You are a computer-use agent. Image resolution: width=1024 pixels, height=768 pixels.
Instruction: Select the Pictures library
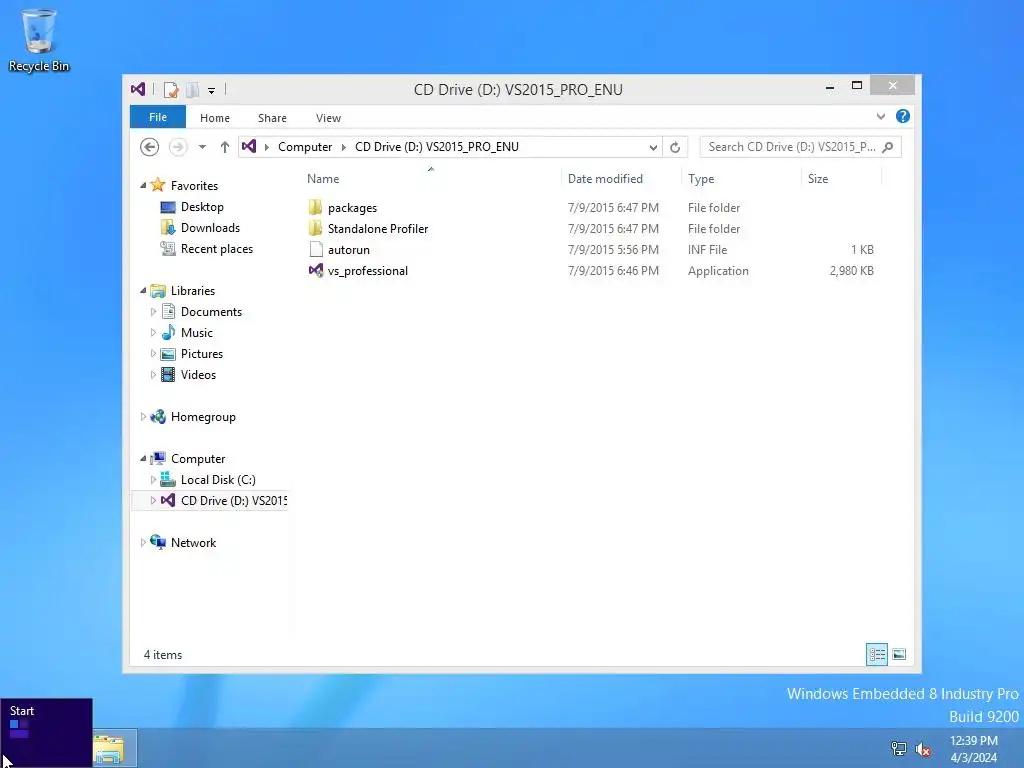pyautogui.click(x=202, y=354)
